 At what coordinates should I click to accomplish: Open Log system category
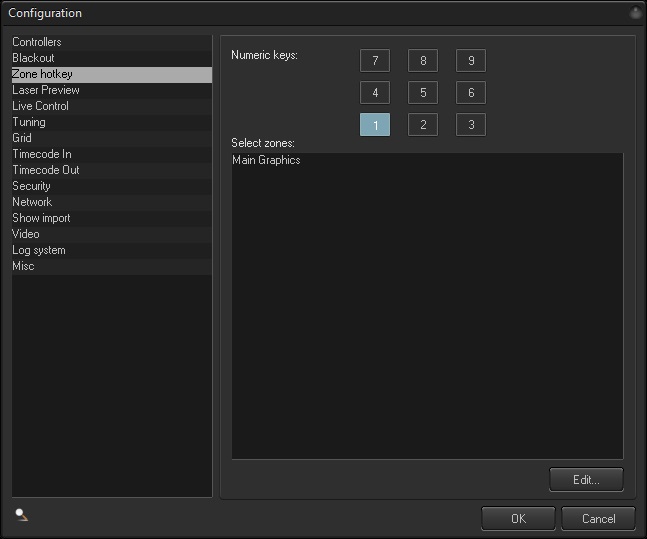point(39,250)
